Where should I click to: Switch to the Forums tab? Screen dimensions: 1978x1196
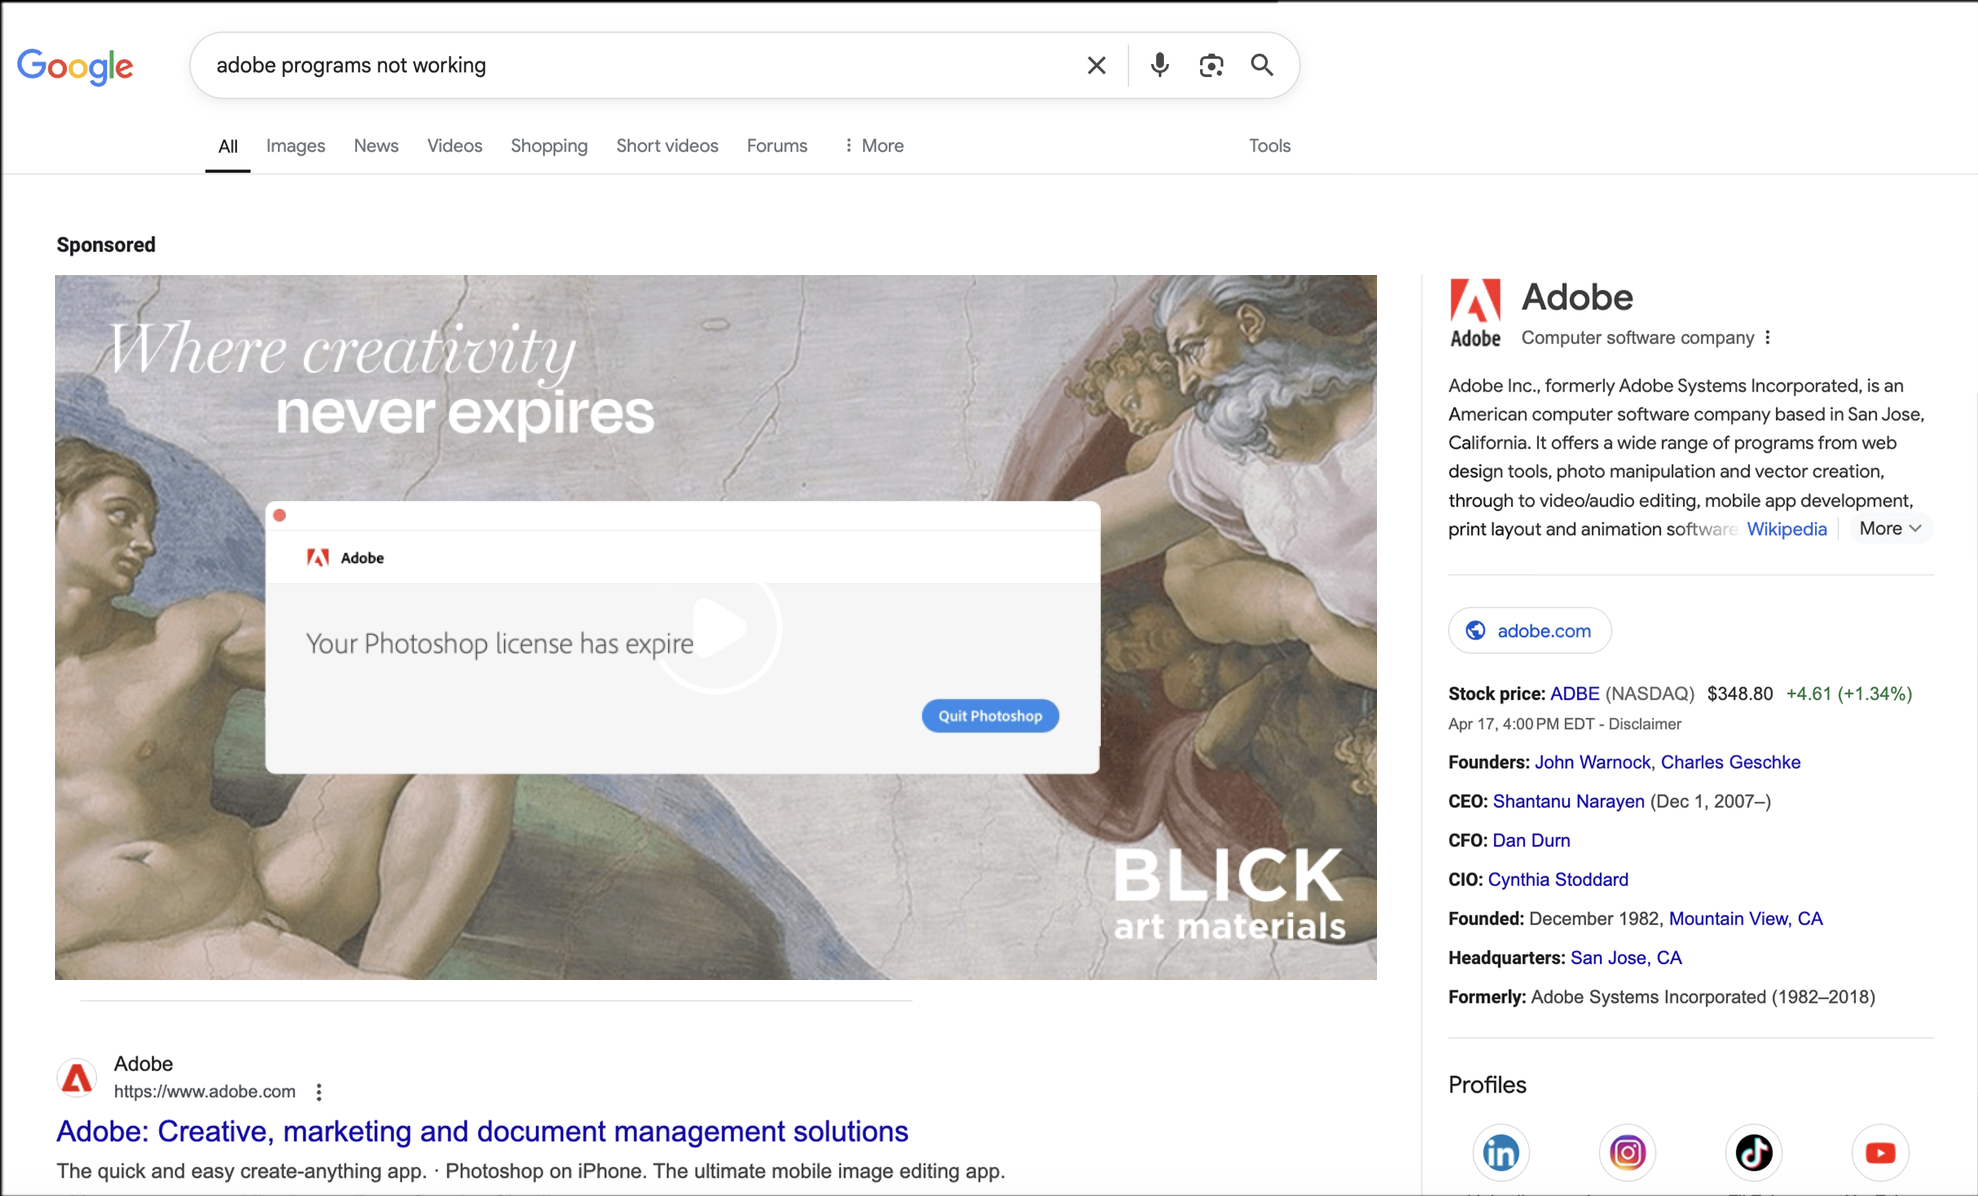coord(777,146)
